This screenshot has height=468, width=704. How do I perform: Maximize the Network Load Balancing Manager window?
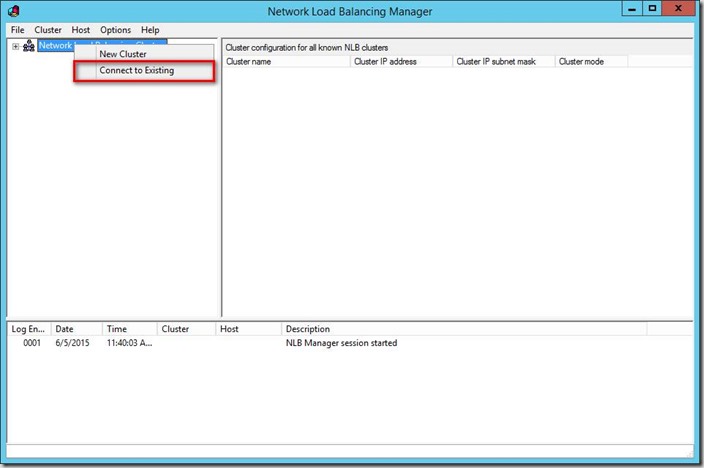[652, 9]
